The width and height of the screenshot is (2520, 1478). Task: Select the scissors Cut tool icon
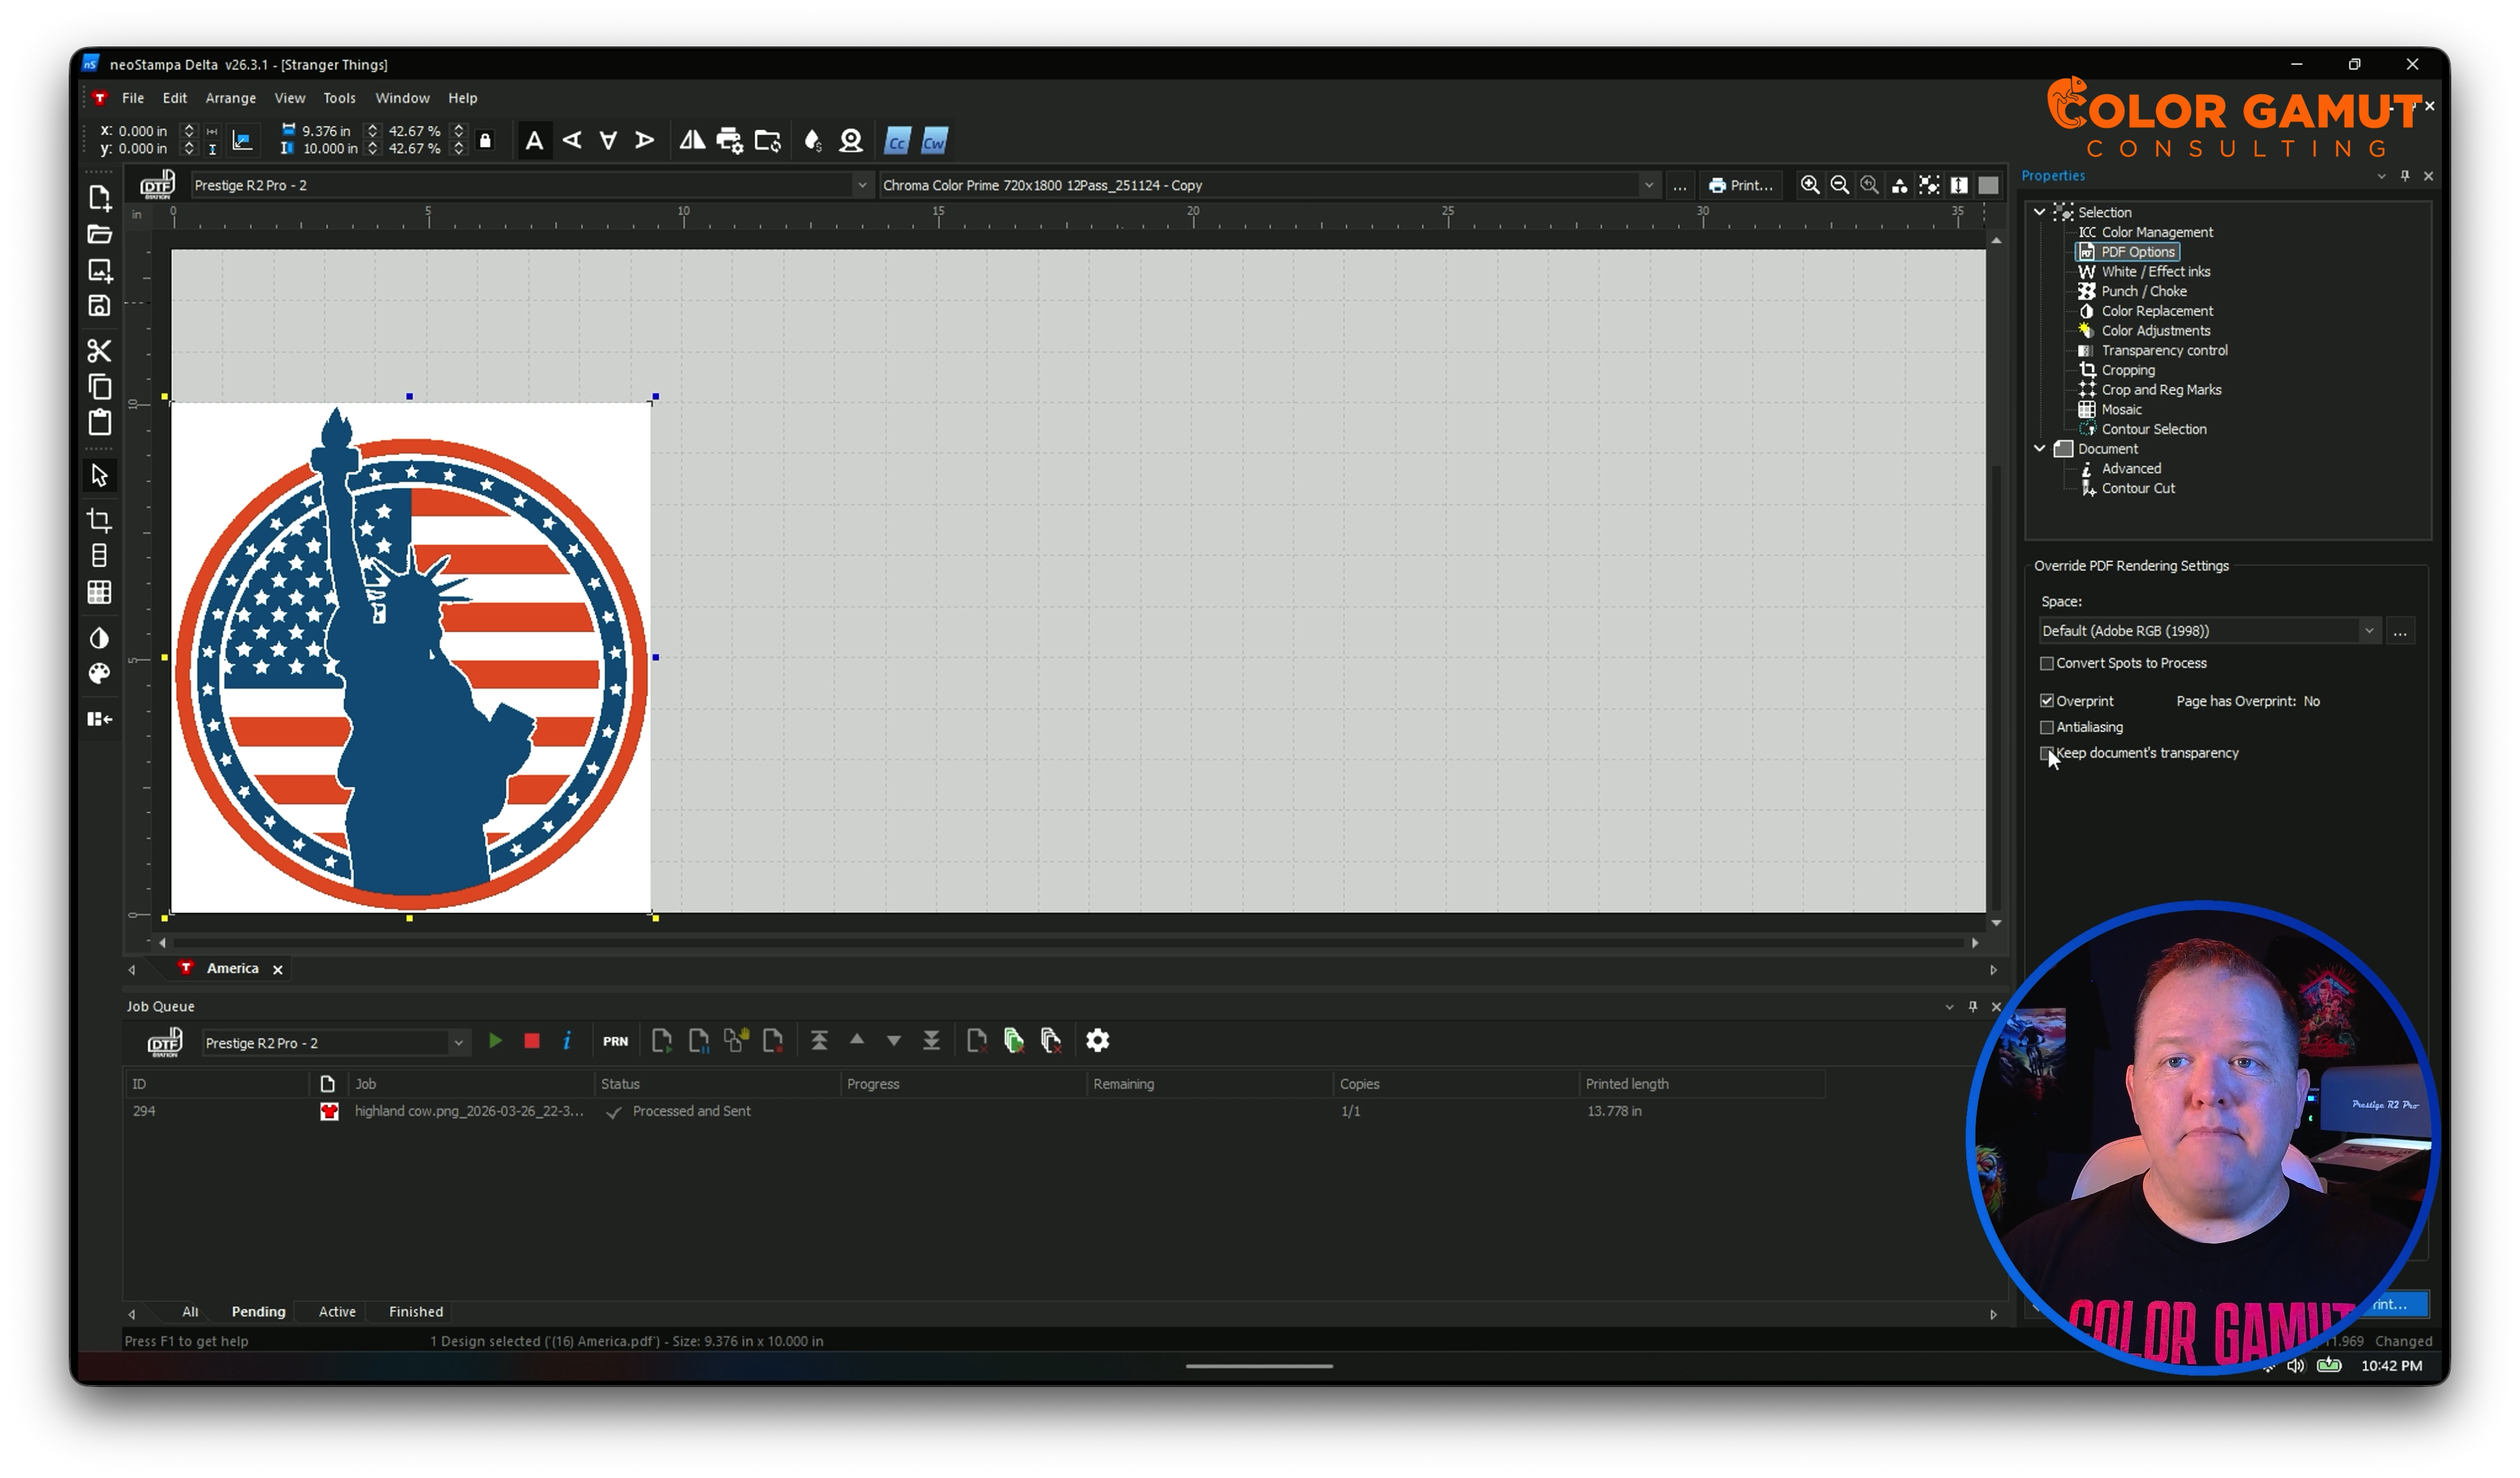tap(99, 351)
